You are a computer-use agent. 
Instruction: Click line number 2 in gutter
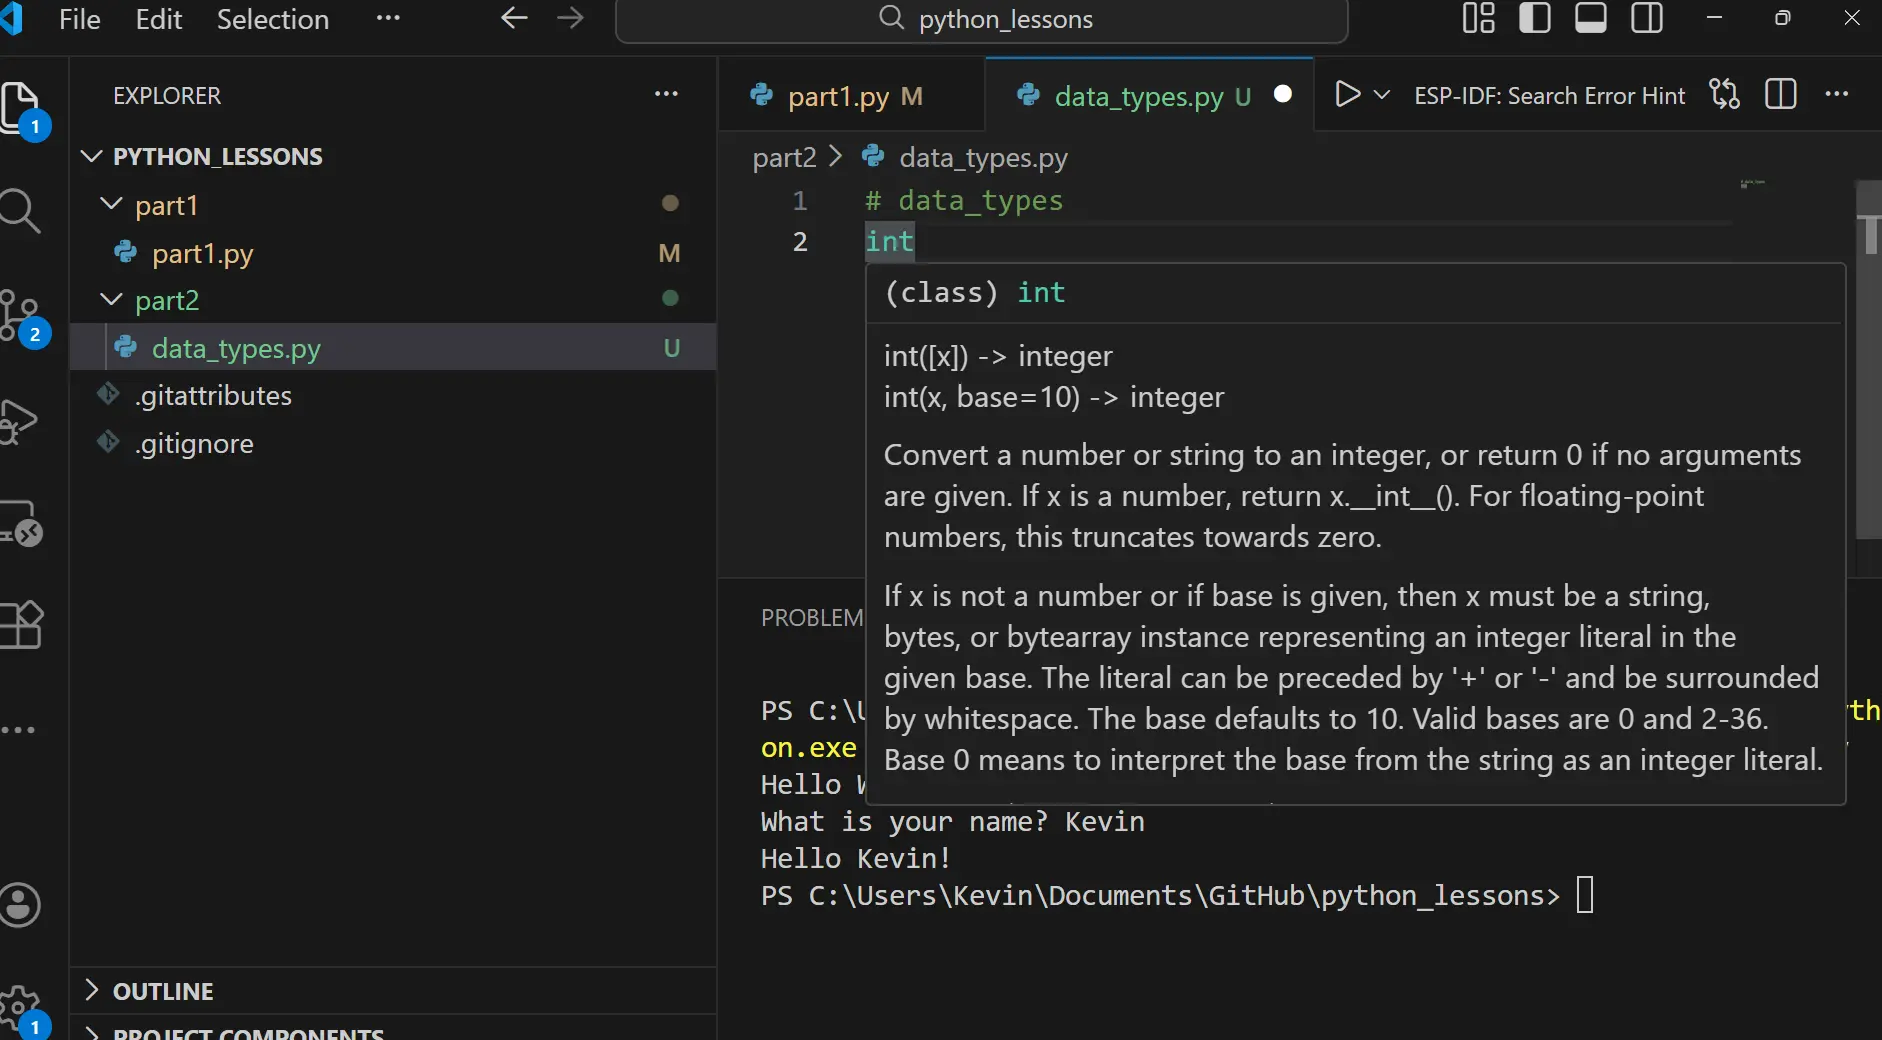point(800,242)
